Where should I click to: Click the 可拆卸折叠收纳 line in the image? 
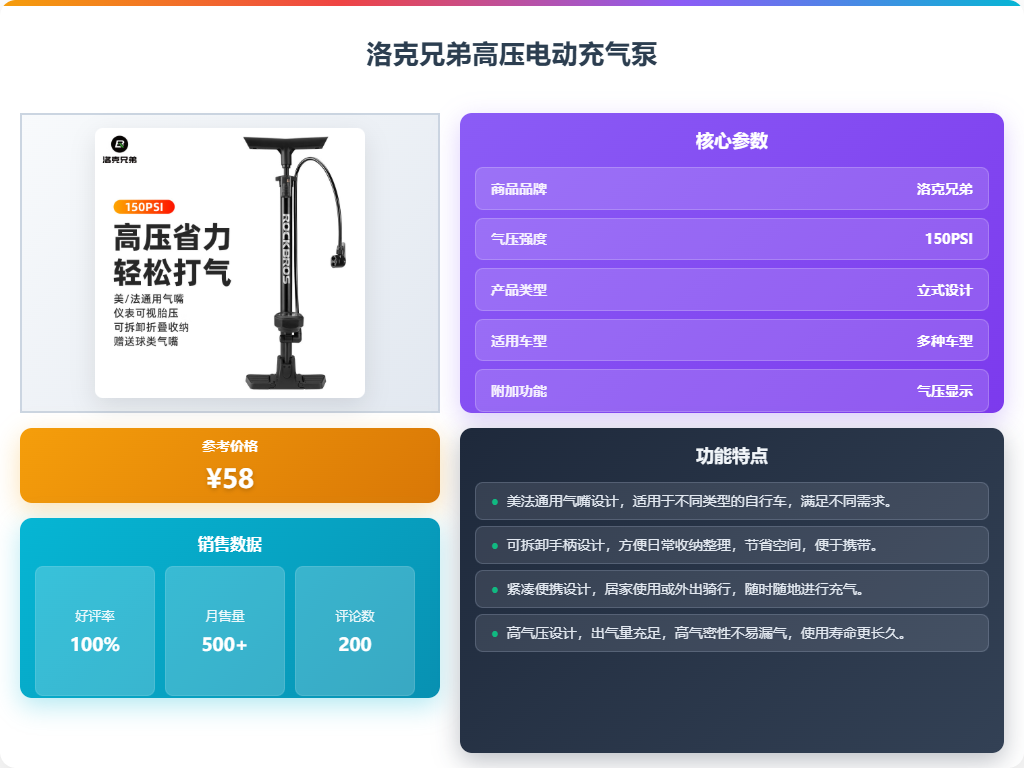coord(151,327)
